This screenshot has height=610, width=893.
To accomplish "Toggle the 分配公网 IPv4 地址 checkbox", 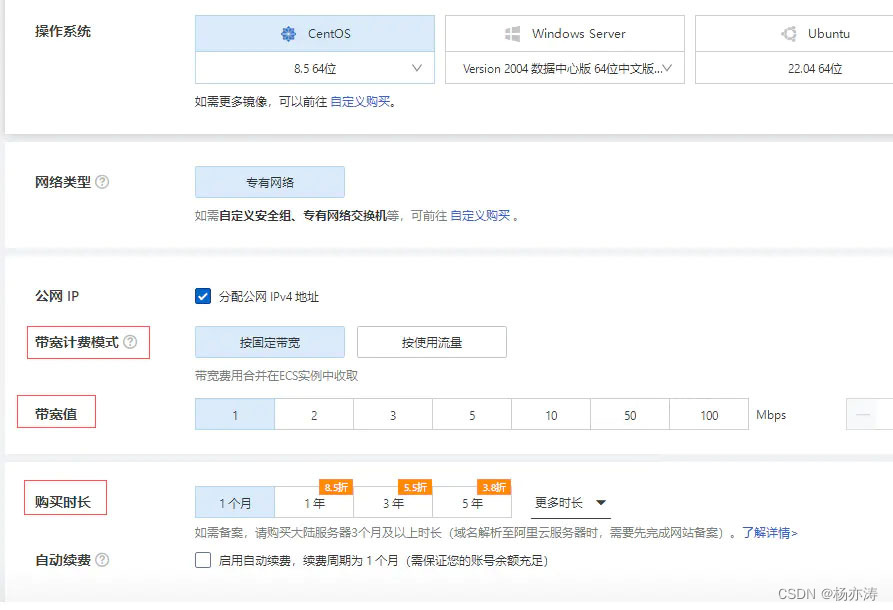I will click(x=203, y=296).
